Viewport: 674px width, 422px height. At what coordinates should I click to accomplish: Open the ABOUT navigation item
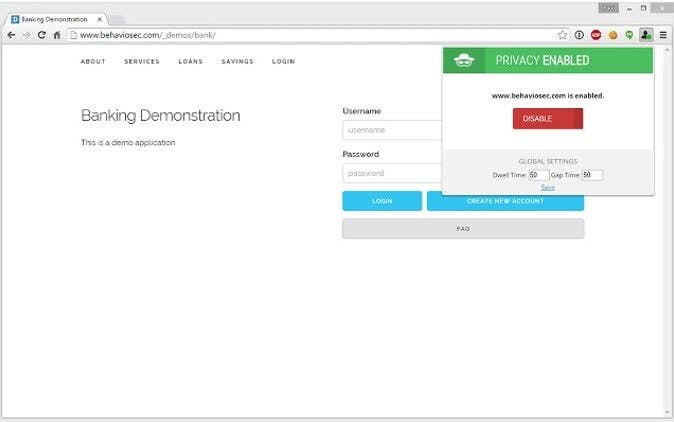pyautogui.click(x=93, y=61)
